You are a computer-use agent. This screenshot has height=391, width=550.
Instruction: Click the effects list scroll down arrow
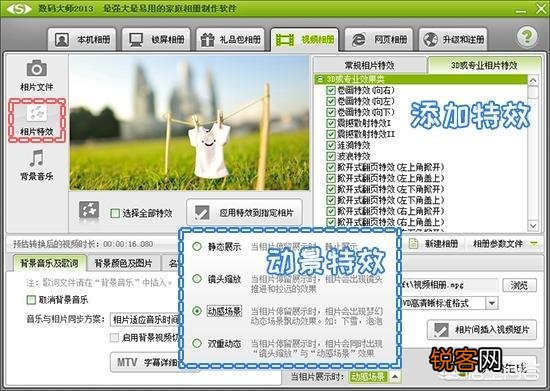533,225
